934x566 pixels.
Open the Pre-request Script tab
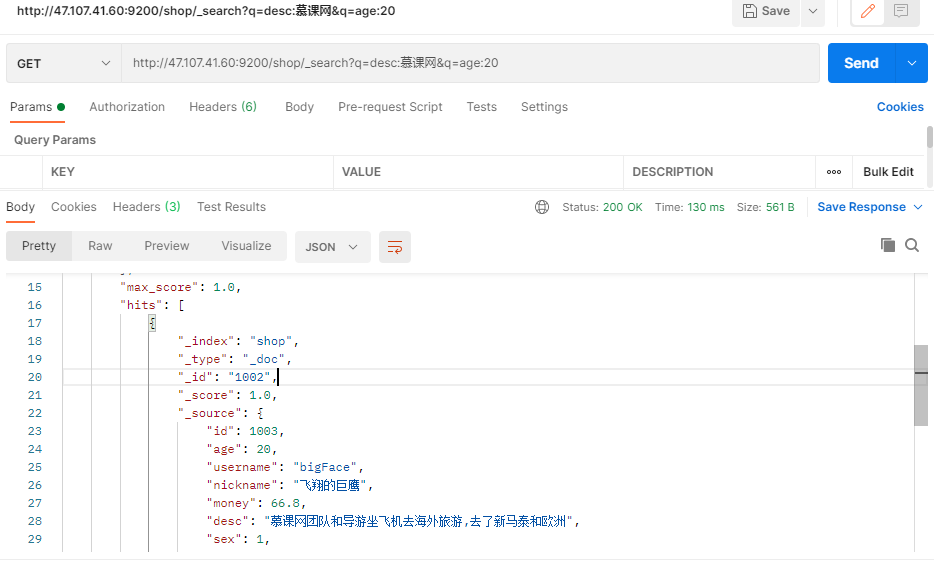(x=390, y=107)
